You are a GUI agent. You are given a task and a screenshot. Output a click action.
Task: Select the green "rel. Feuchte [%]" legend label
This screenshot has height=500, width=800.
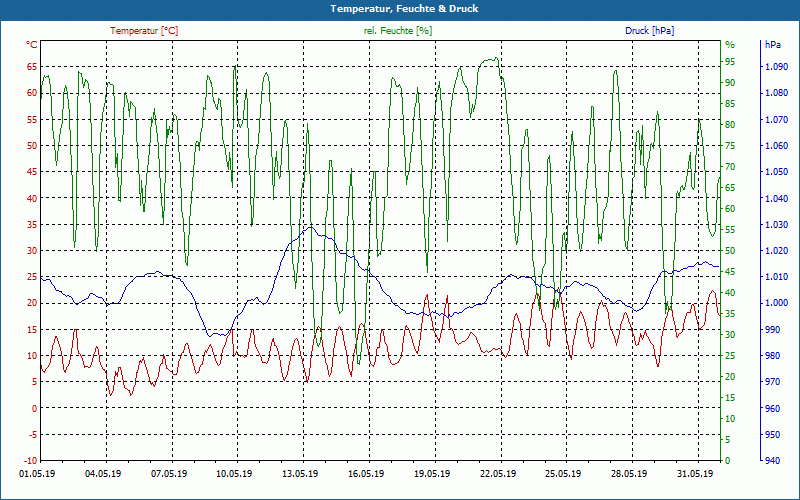[x=397, y=31]
